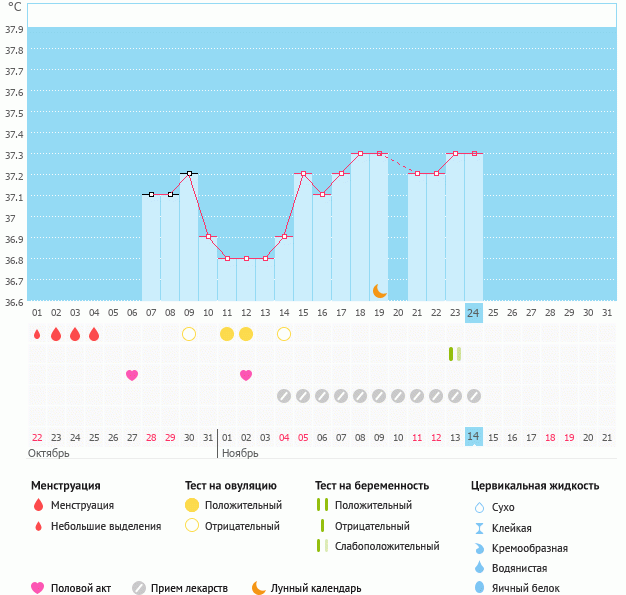Click the lowest temperature point on day 12
The height and width of the screenshot is (595, 626).
[246, 258]
